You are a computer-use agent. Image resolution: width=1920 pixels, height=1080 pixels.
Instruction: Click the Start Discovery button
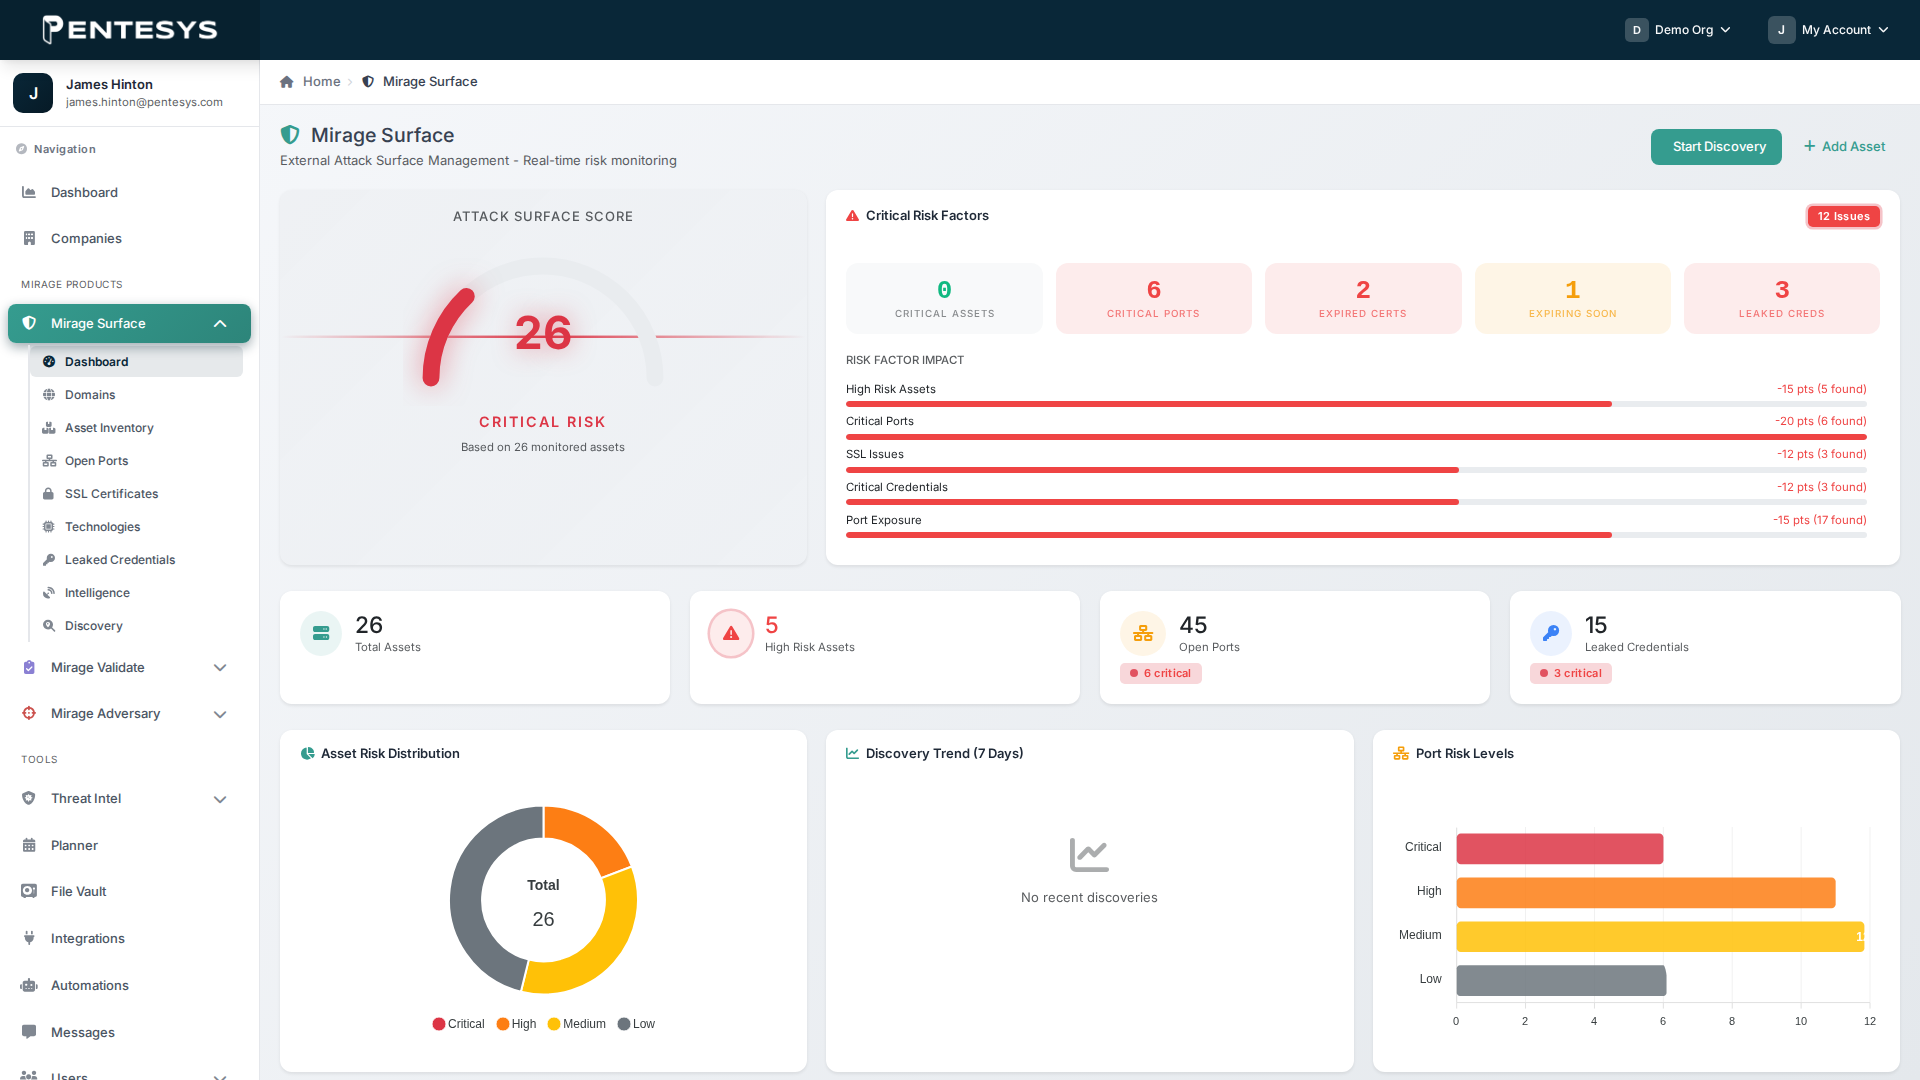click(1716, 147)
